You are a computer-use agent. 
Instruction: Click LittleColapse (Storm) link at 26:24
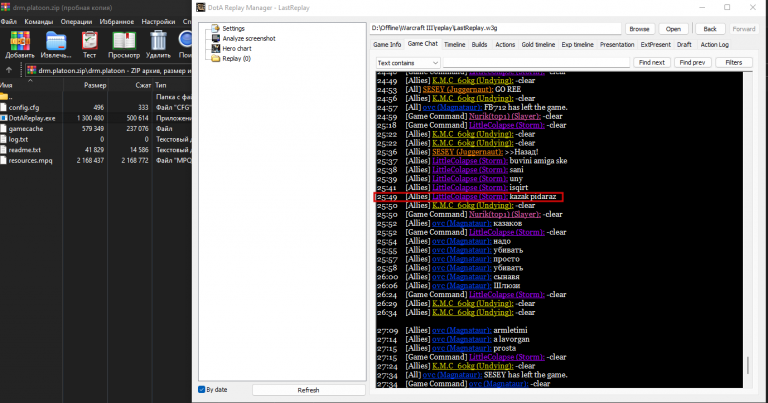click(x=506, y=295)
